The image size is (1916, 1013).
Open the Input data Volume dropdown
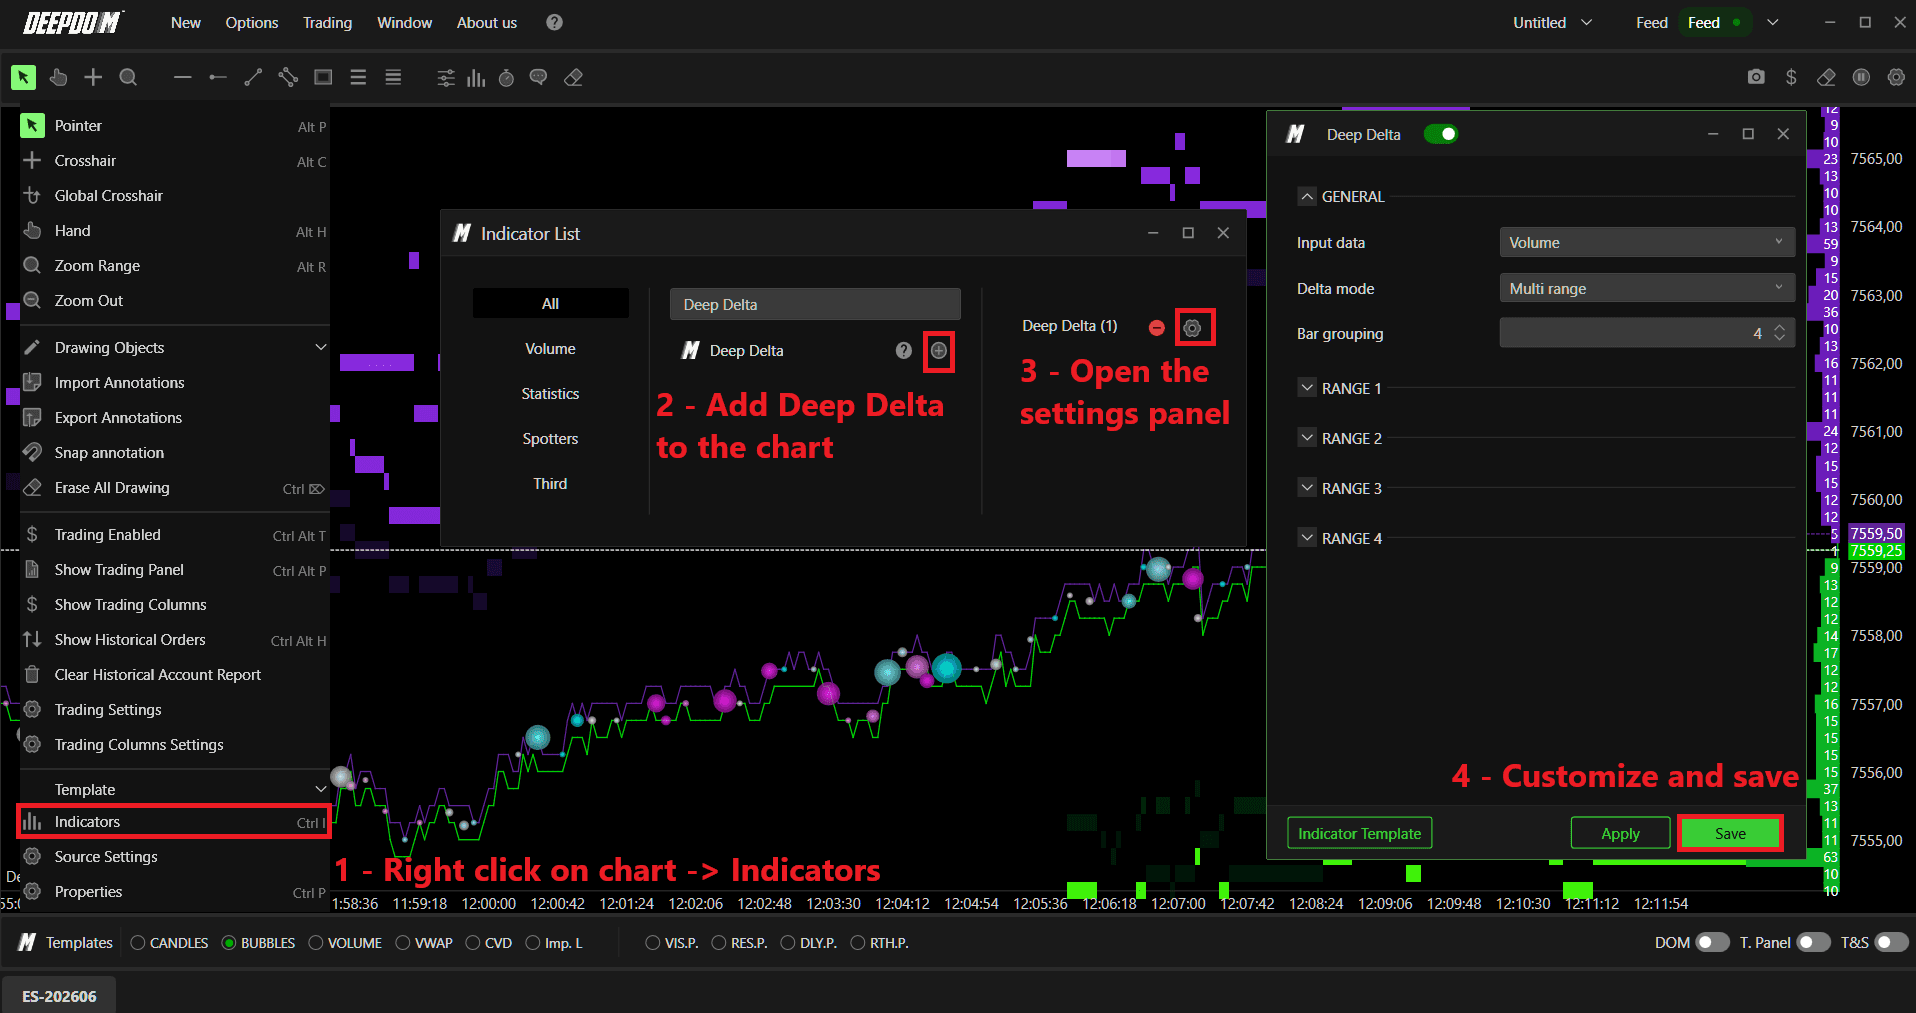[1647, 242]
